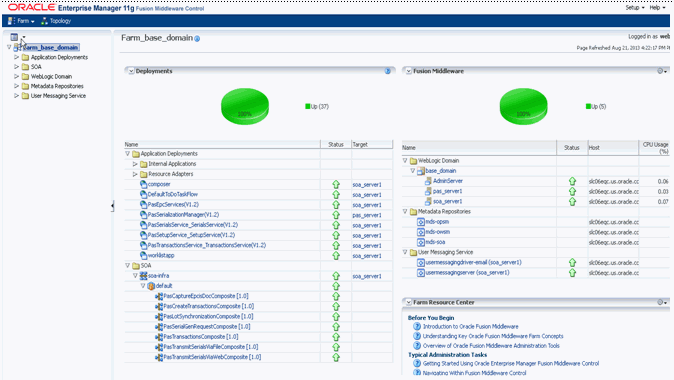Open the PasSerializationManager(V1.2) deployment
This screenshot has height=380, width=674.
[184, 215]
